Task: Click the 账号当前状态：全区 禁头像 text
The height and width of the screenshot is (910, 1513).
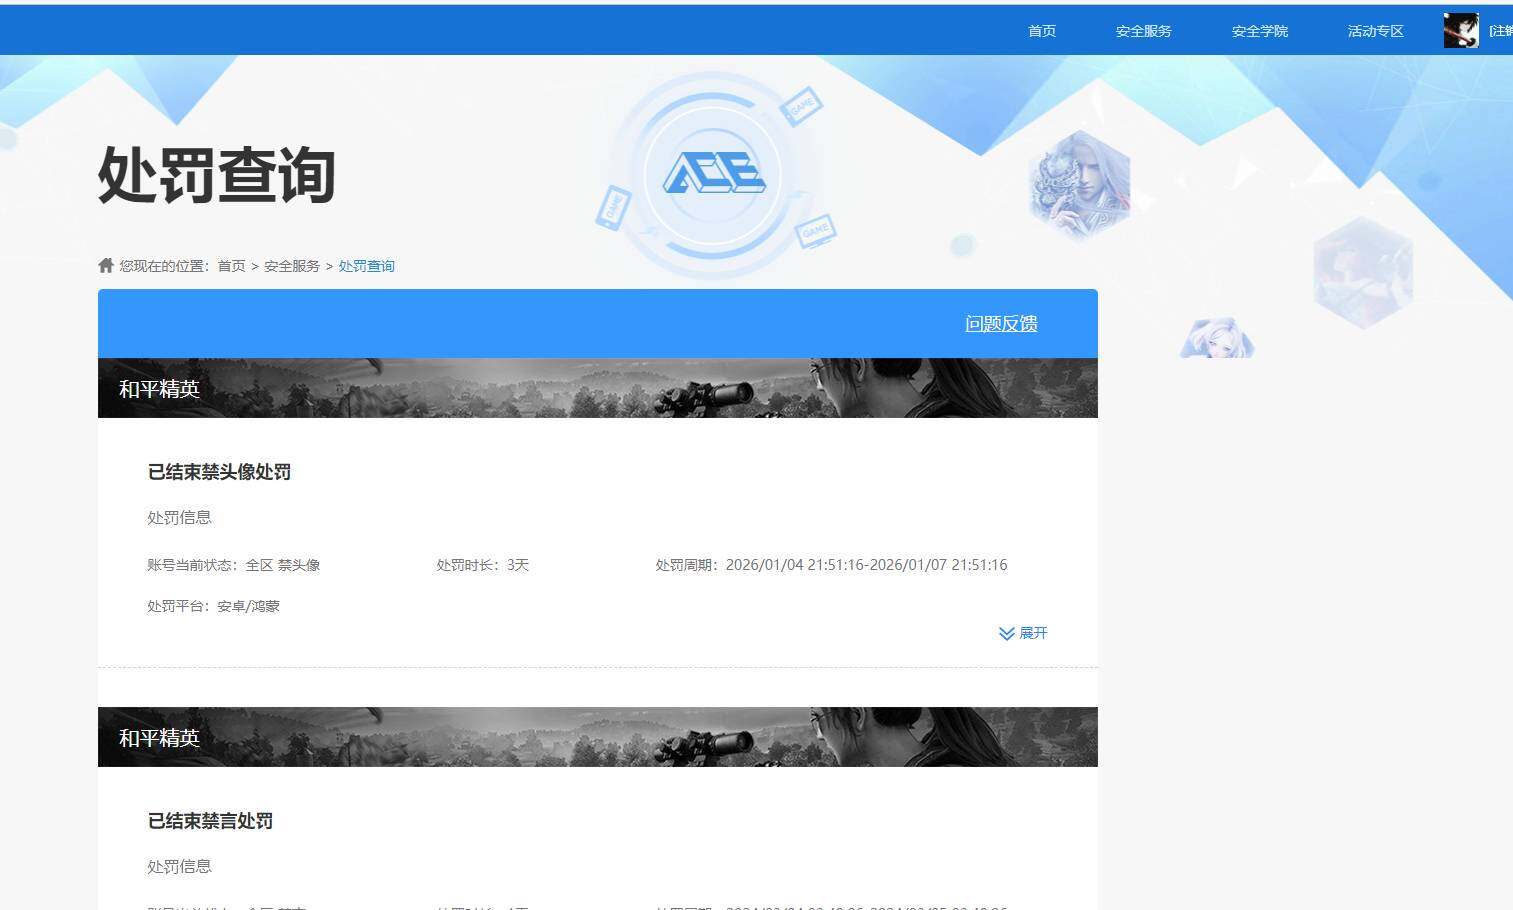Action: pyautogui.click(x=234, y=565)
